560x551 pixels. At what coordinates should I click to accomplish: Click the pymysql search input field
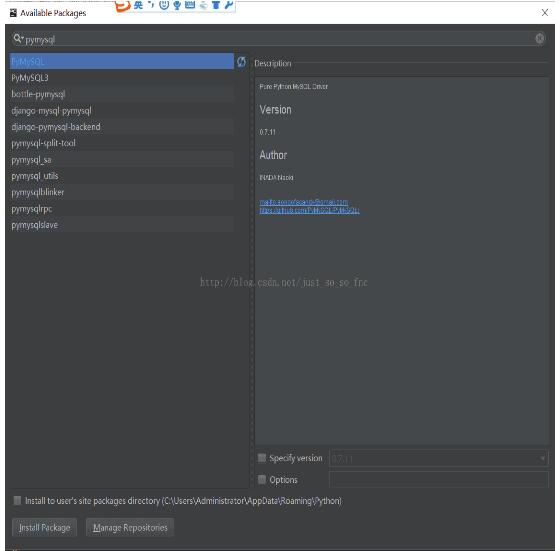tap(279, 39)
